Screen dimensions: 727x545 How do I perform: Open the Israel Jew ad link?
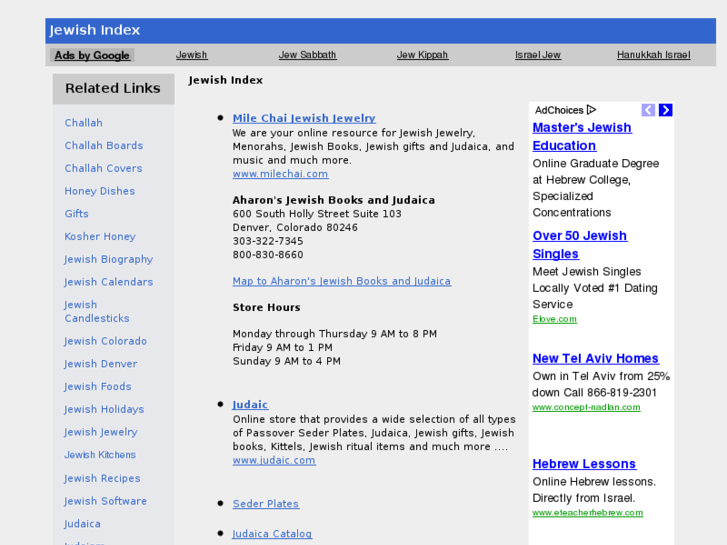tap(538, 55)
